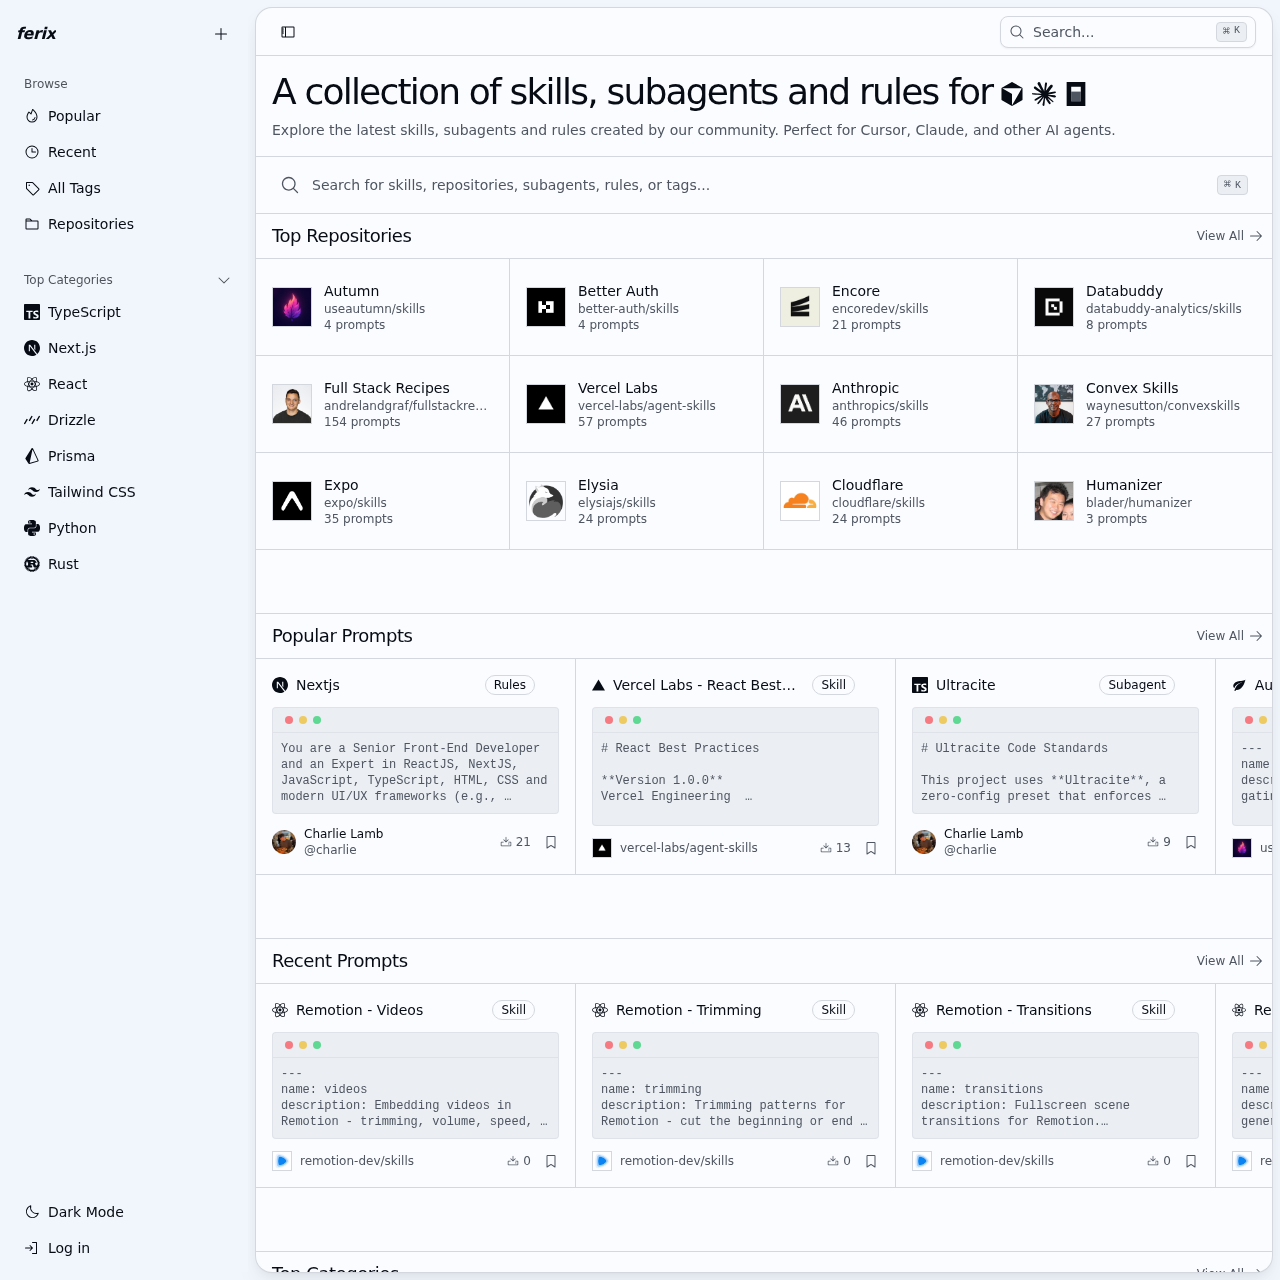Screen dimensions: 1280x1280
Task: Toggle the sidebar panel icon
Action: [288, 32]
